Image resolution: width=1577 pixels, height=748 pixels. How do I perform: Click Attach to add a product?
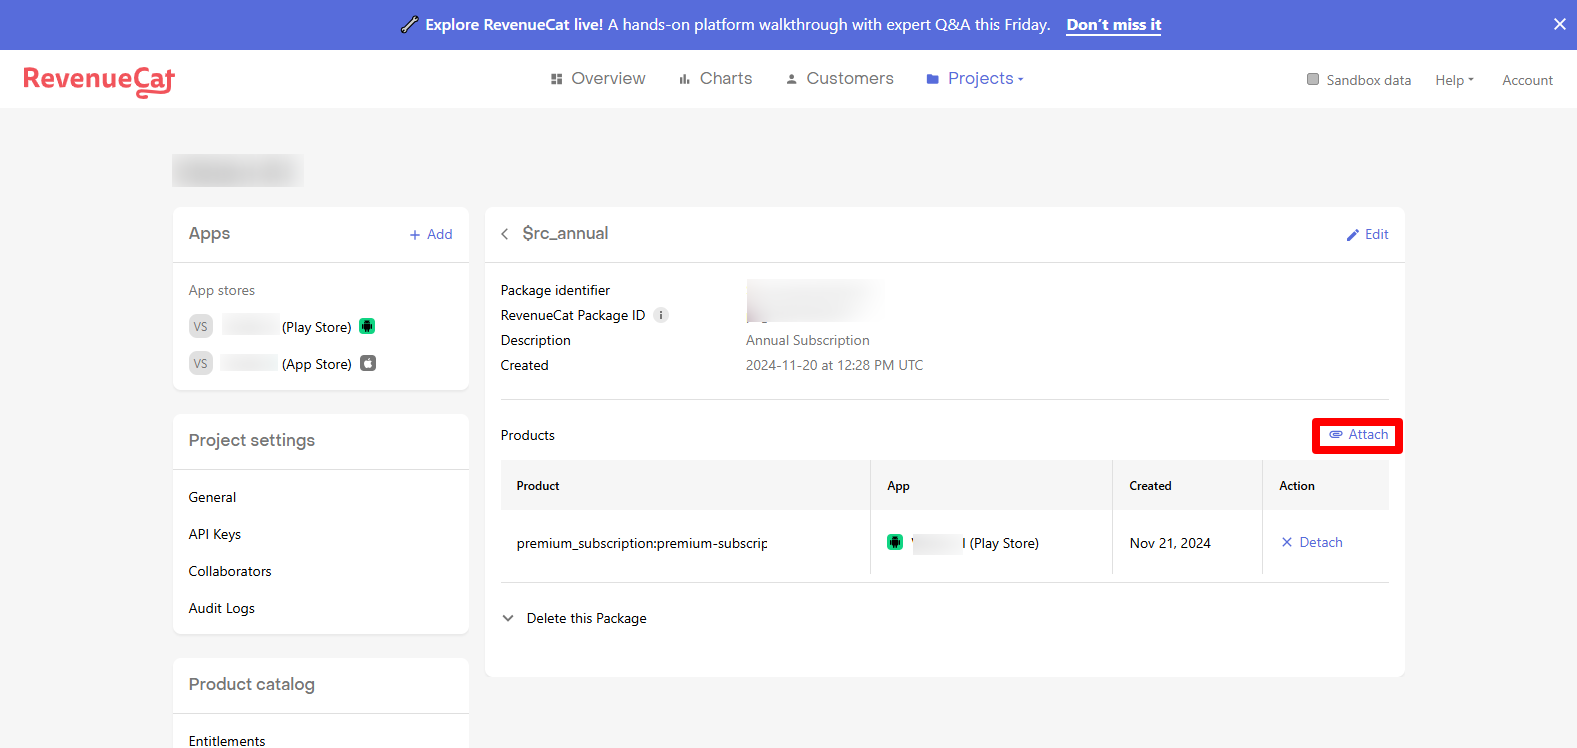[x=1358, y=435]
